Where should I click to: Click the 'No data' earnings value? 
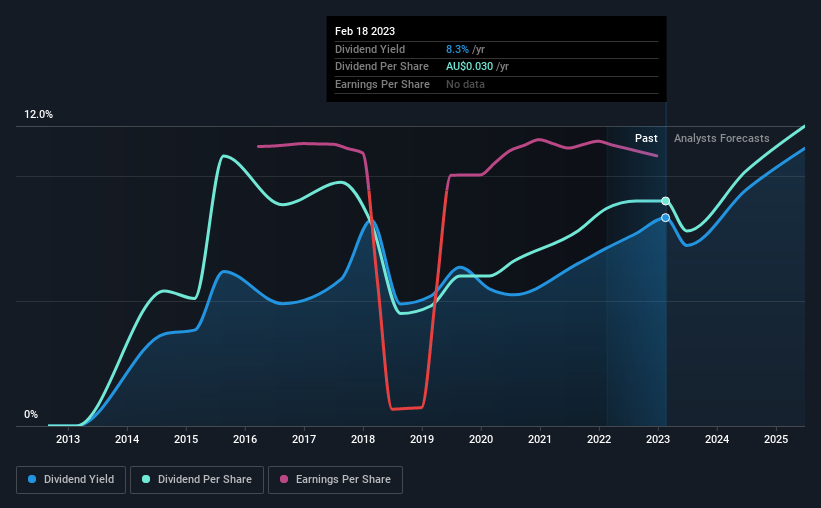[x=465, y=84]
